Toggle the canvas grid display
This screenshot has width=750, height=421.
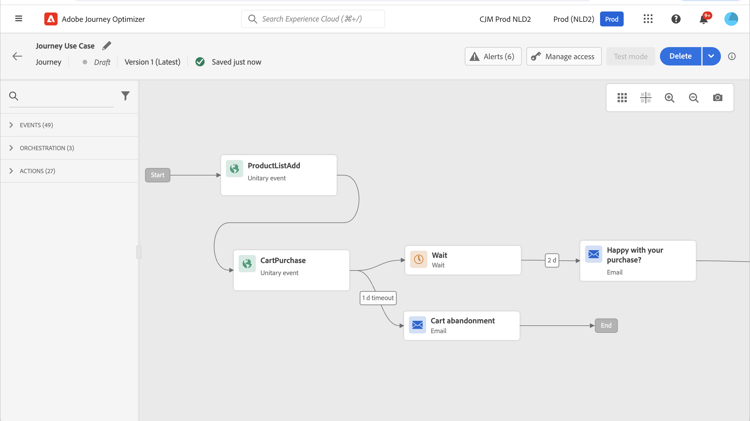coord(646,98)
